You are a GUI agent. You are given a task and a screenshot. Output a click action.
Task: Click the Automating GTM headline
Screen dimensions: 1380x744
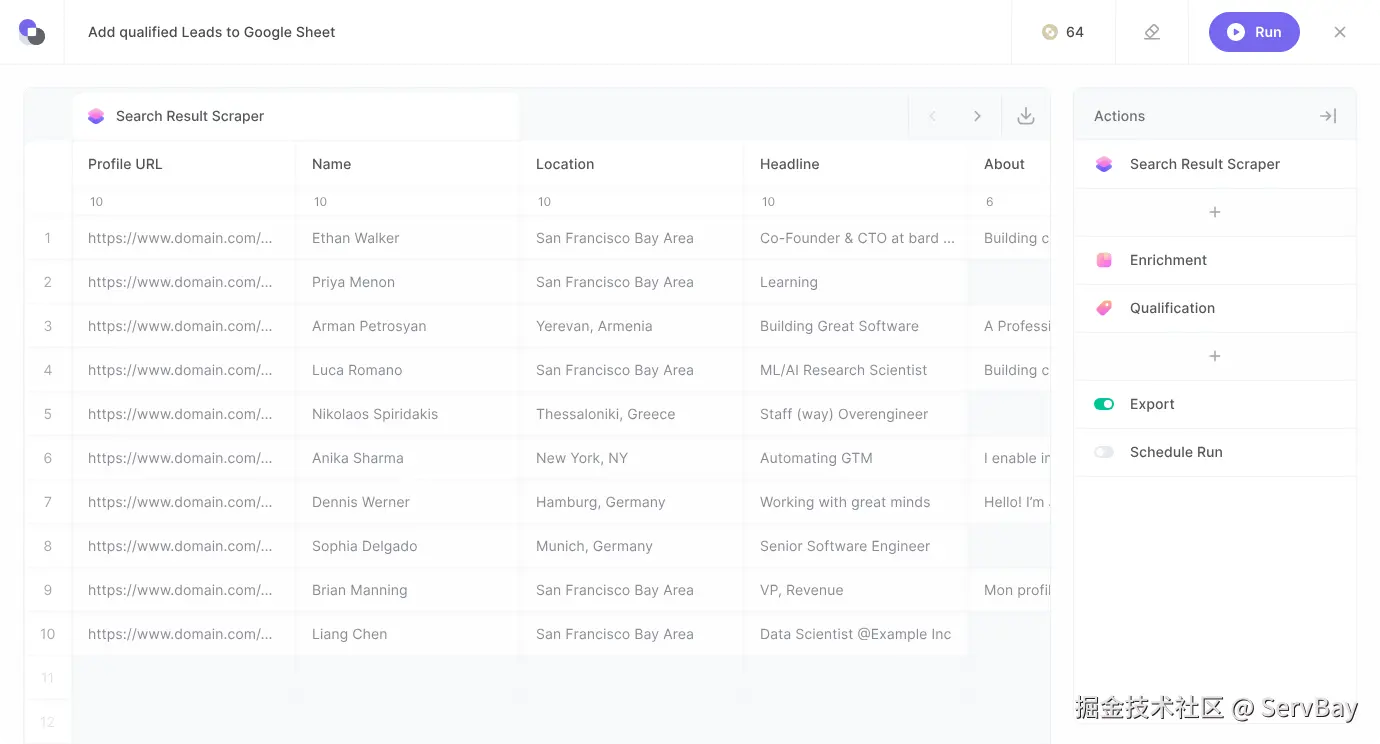pyautogui.click(x=856, y=458)
